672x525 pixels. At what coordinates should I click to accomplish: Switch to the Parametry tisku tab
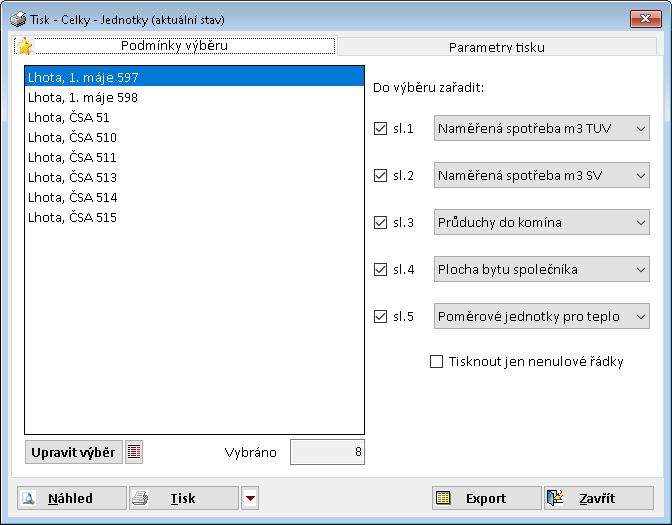[496, 46]
